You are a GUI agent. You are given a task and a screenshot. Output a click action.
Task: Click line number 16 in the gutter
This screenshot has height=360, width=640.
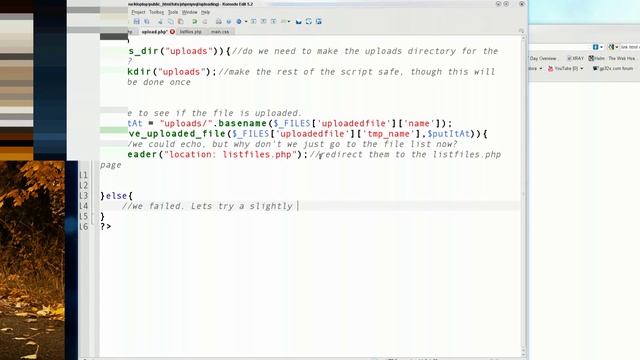tap(83, 227)
